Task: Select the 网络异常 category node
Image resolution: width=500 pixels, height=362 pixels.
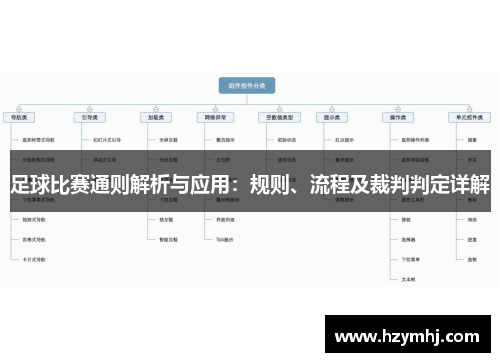Action: [215, 118]
